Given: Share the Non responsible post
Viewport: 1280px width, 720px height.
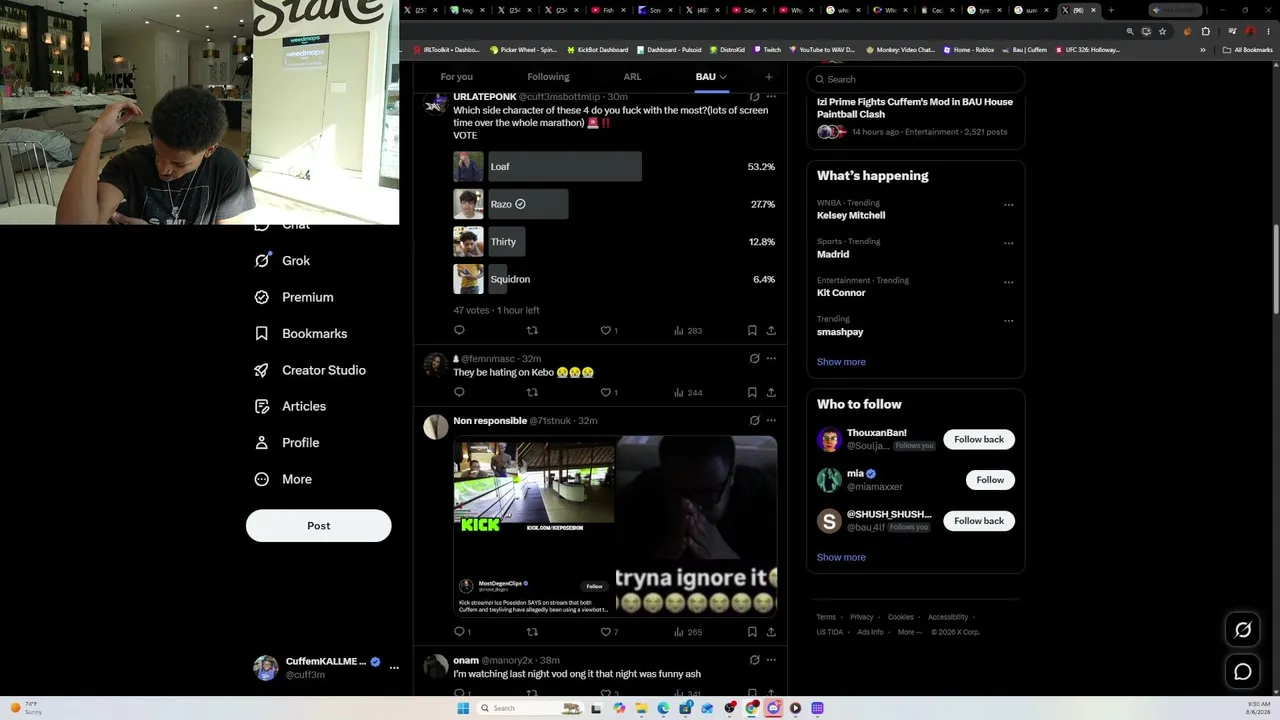Looking at the screenshot, I should pos(771,632).
